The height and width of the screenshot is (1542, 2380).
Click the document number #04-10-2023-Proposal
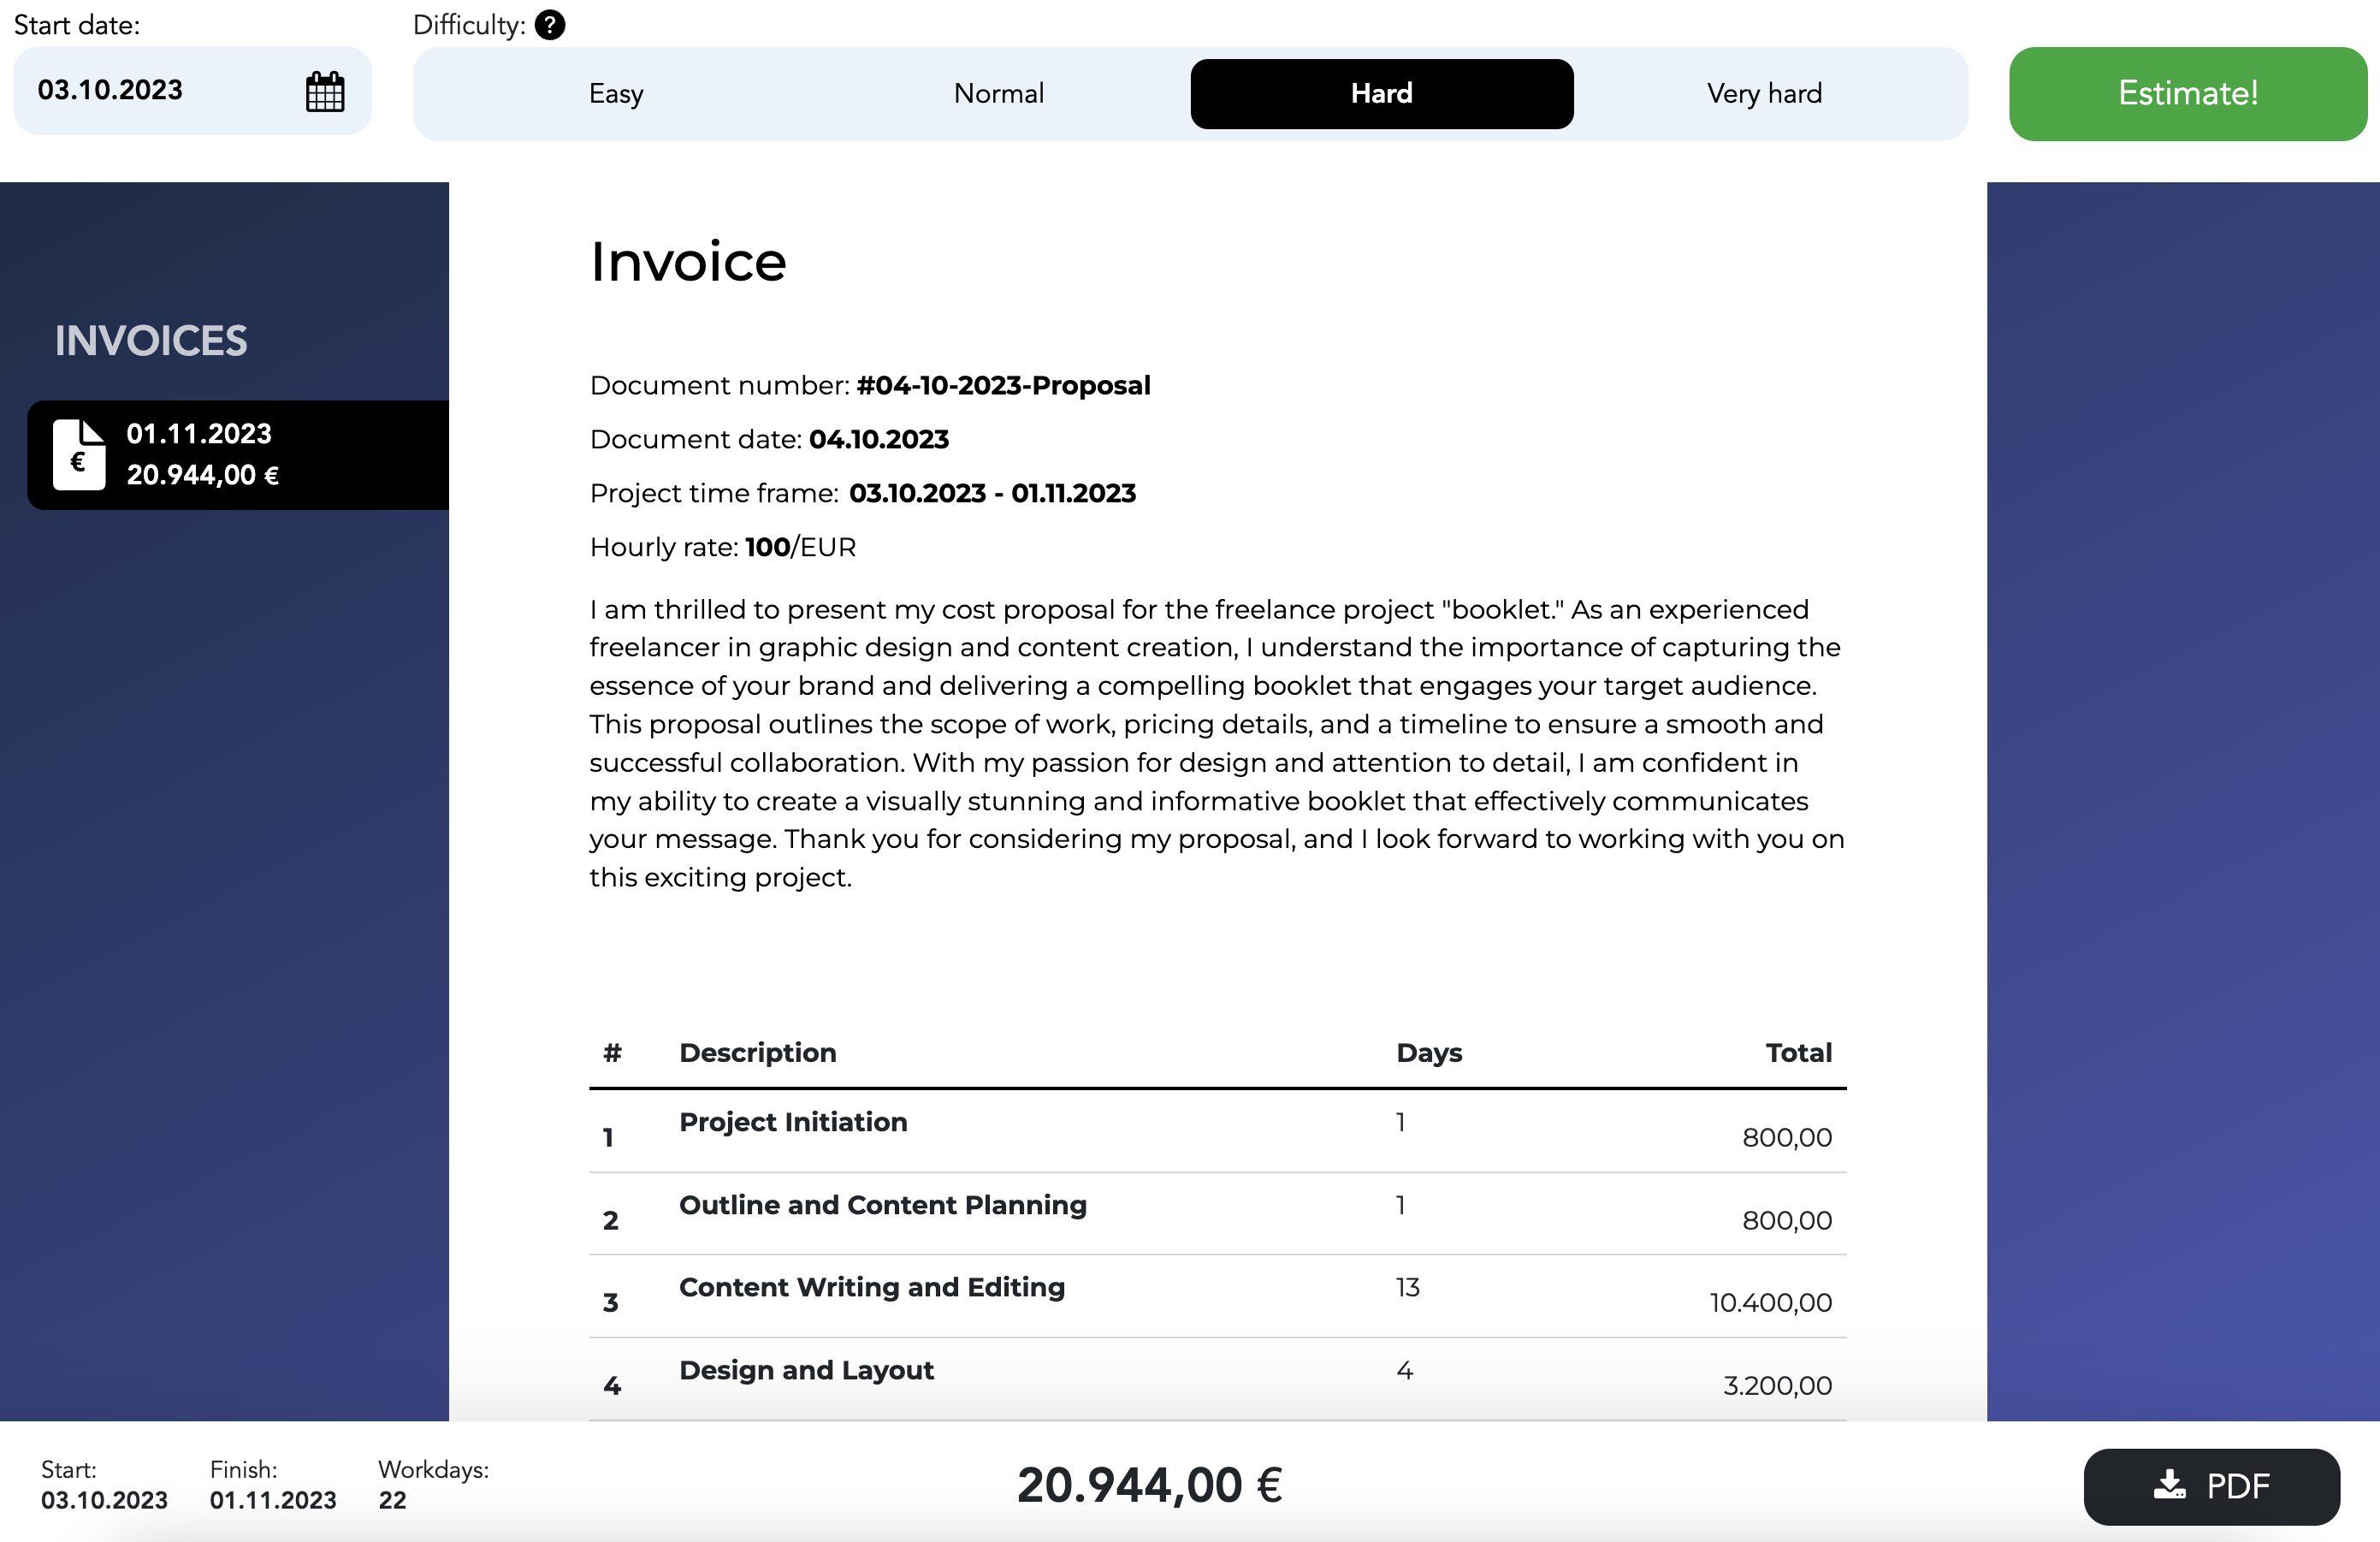coord(1003,386)
